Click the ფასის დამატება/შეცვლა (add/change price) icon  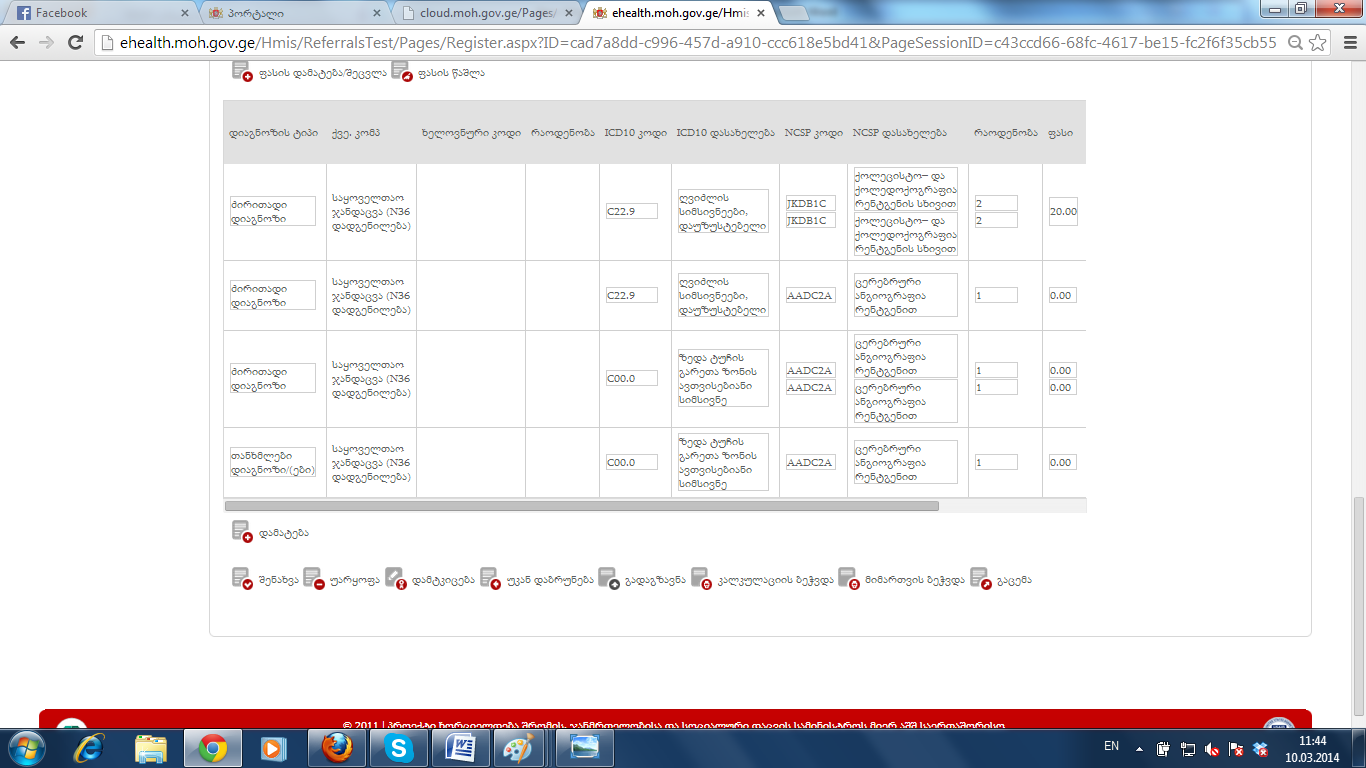[242, 72]
